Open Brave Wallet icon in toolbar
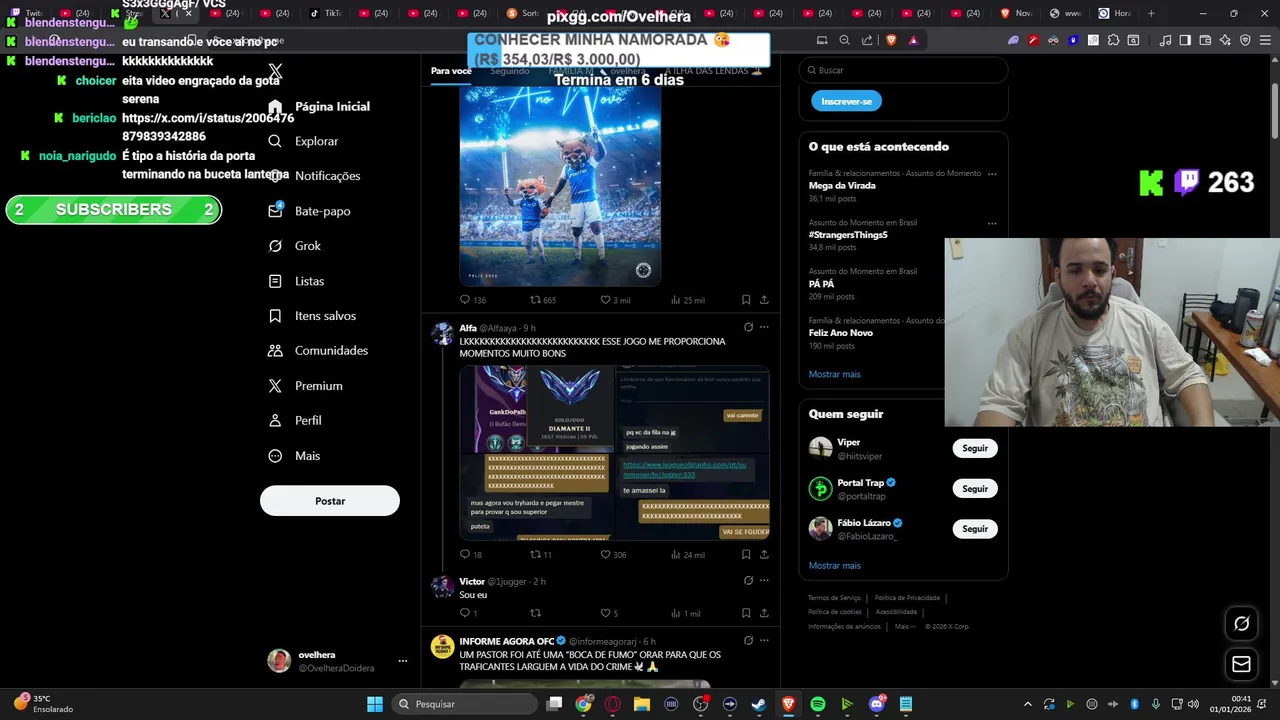This screenshot has width=1280, height=720. (1205, 40)
